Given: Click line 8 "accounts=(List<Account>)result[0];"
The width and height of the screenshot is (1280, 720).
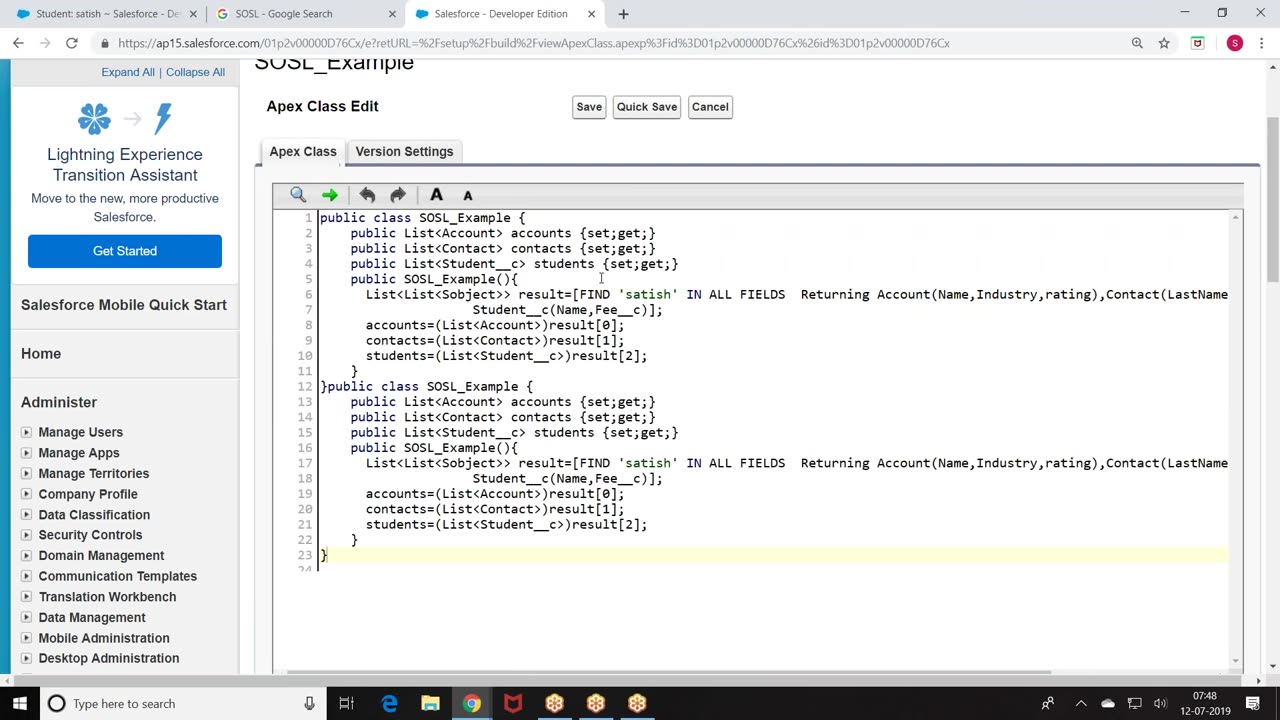Looking at the screenshot, I should pyautogui.click(x=495, y=325).
